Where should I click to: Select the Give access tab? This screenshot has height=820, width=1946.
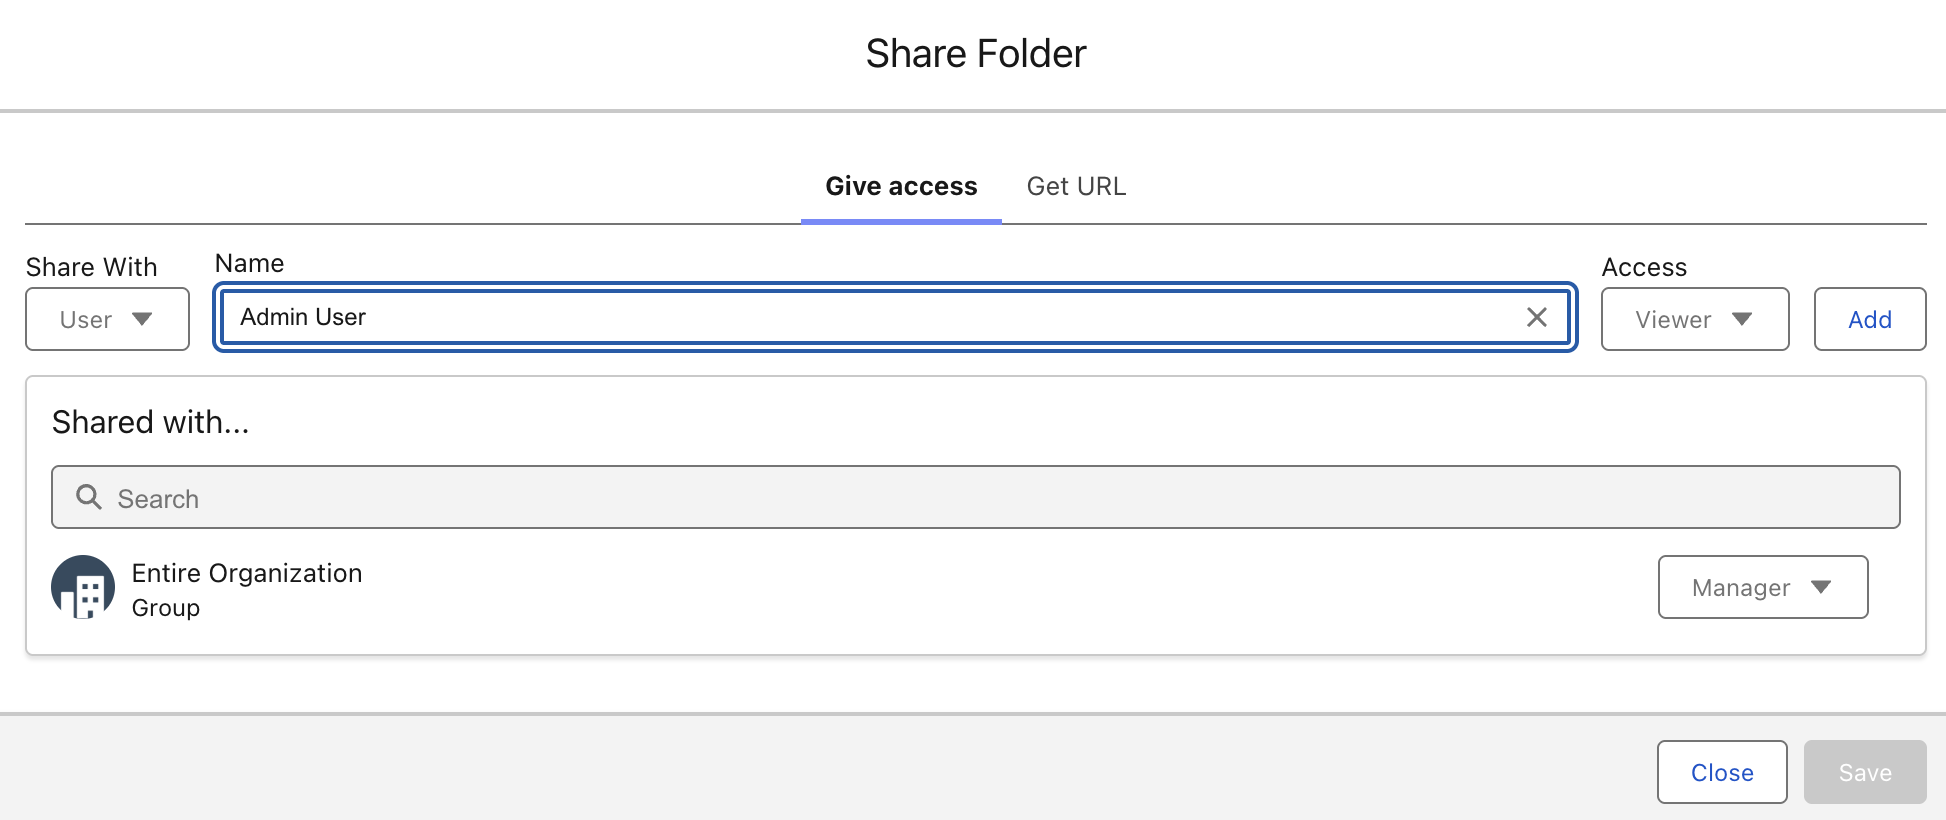pos(901,186)
